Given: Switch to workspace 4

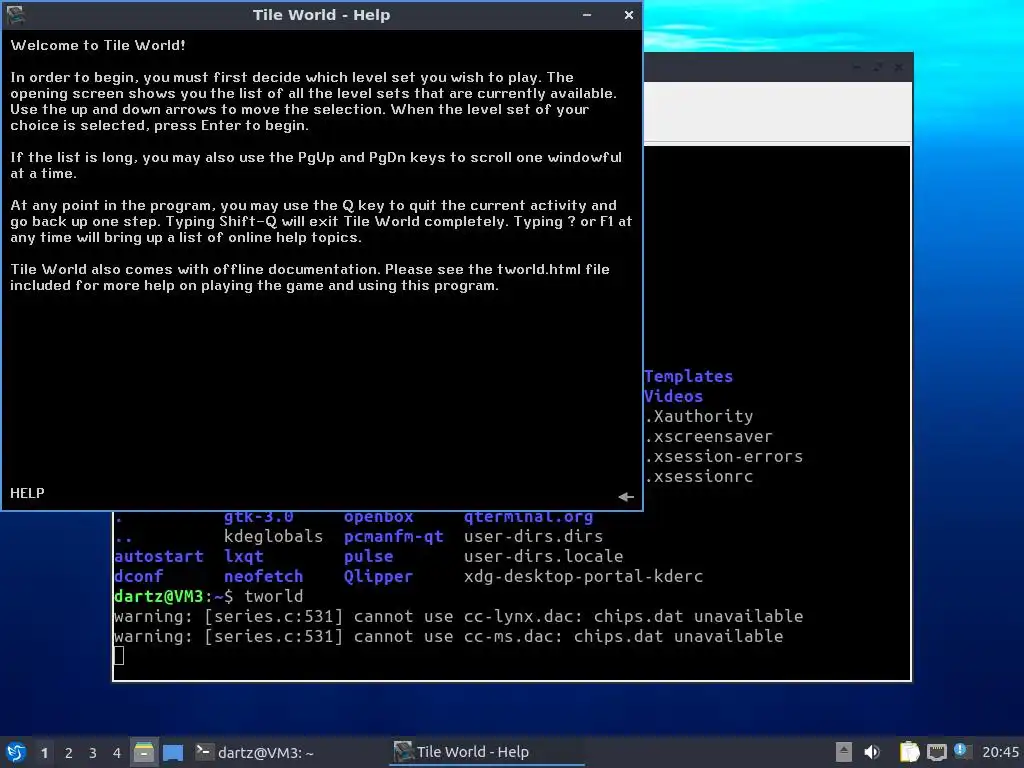Looking at the screenshot, I should [x=117, y=753].
